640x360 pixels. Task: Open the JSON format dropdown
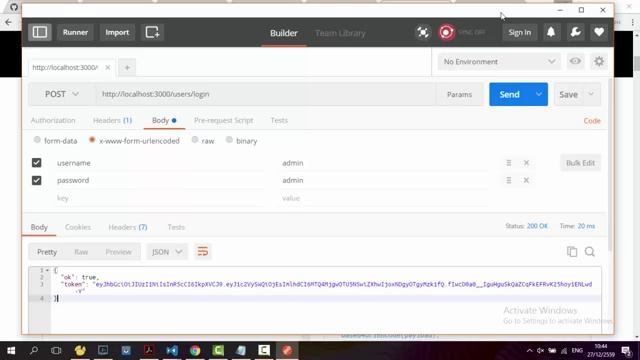167,252
